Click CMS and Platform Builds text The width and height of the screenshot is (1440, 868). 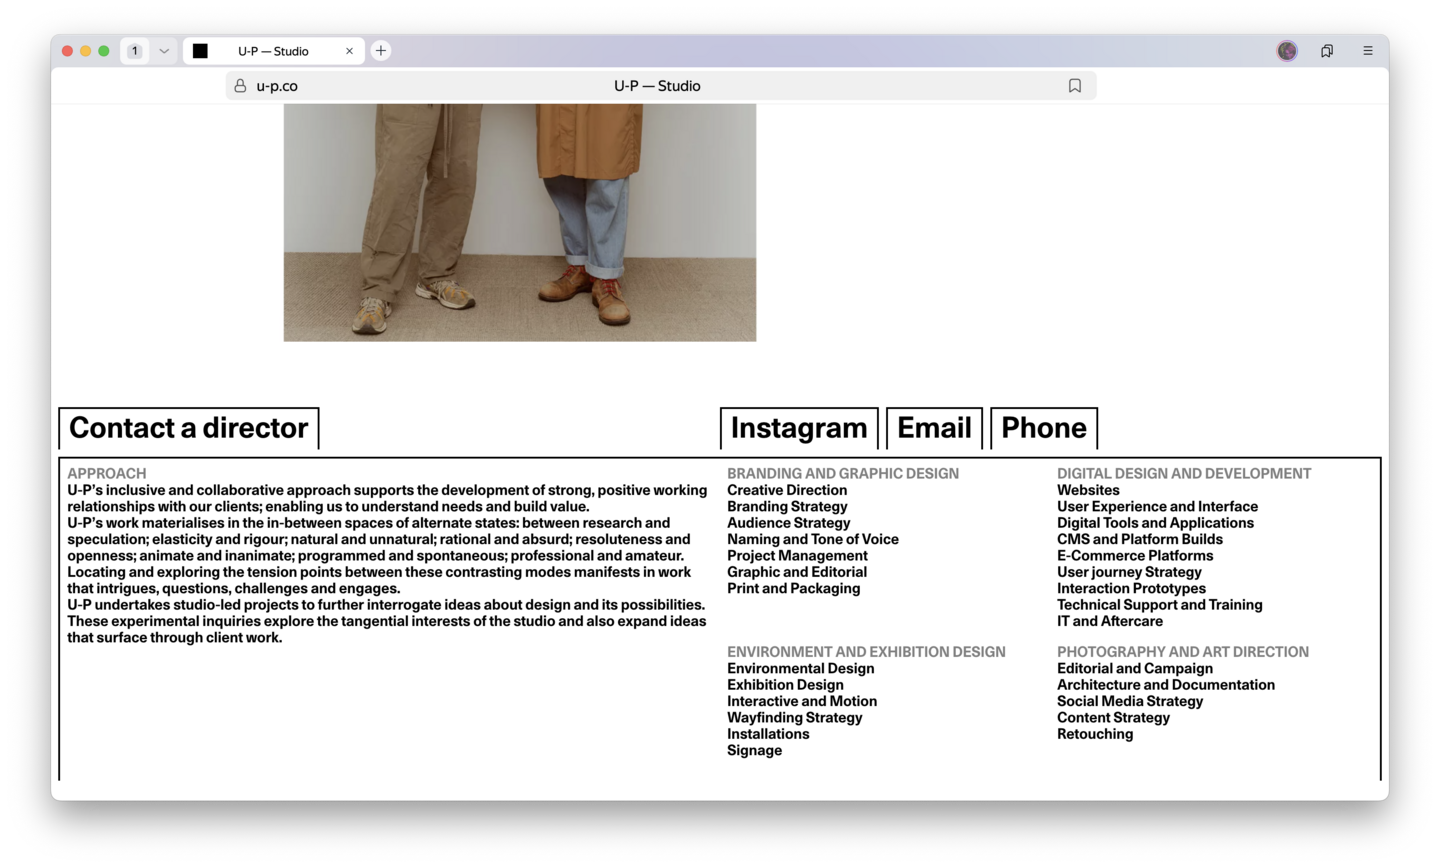[x=1140, y=539]
